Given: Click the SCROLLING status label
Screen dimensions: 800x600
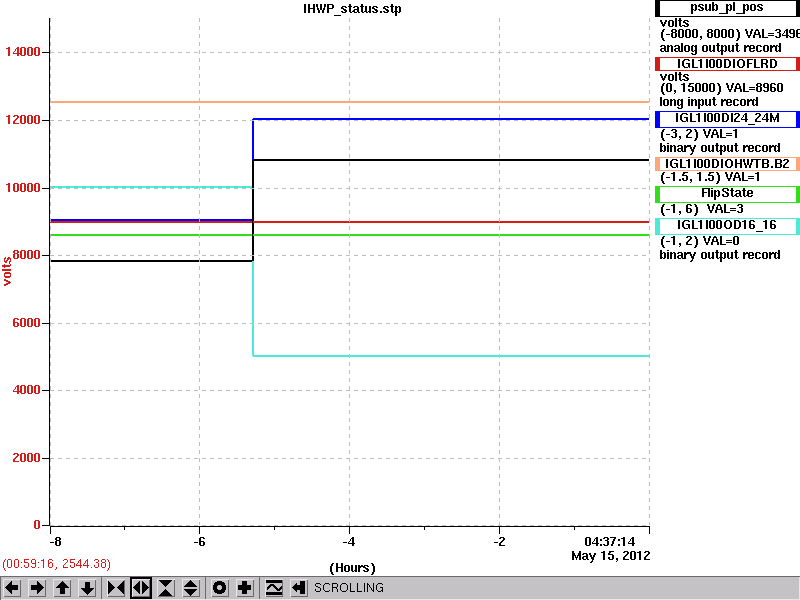Looking at the screenshot, I should coord(348,588).
